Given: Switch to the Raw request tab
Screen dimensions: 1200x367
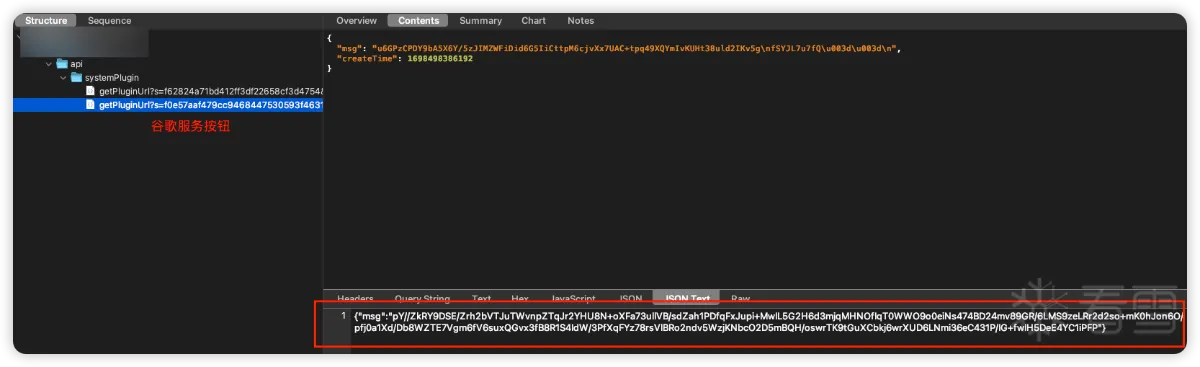Looking at the screenshot, I should coord(740,298).
